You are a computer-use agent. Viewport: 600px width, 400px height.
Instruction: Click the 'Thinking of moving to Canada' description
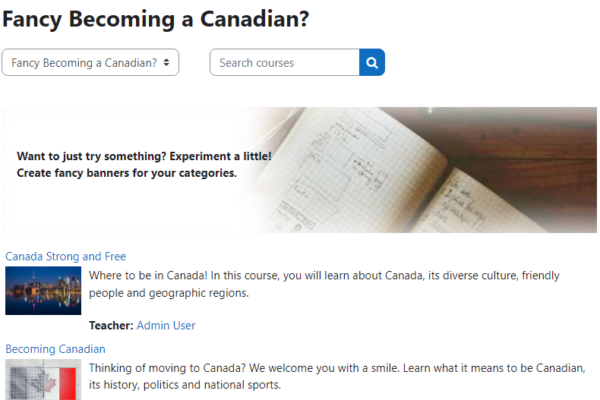click(x=336, y=368)
